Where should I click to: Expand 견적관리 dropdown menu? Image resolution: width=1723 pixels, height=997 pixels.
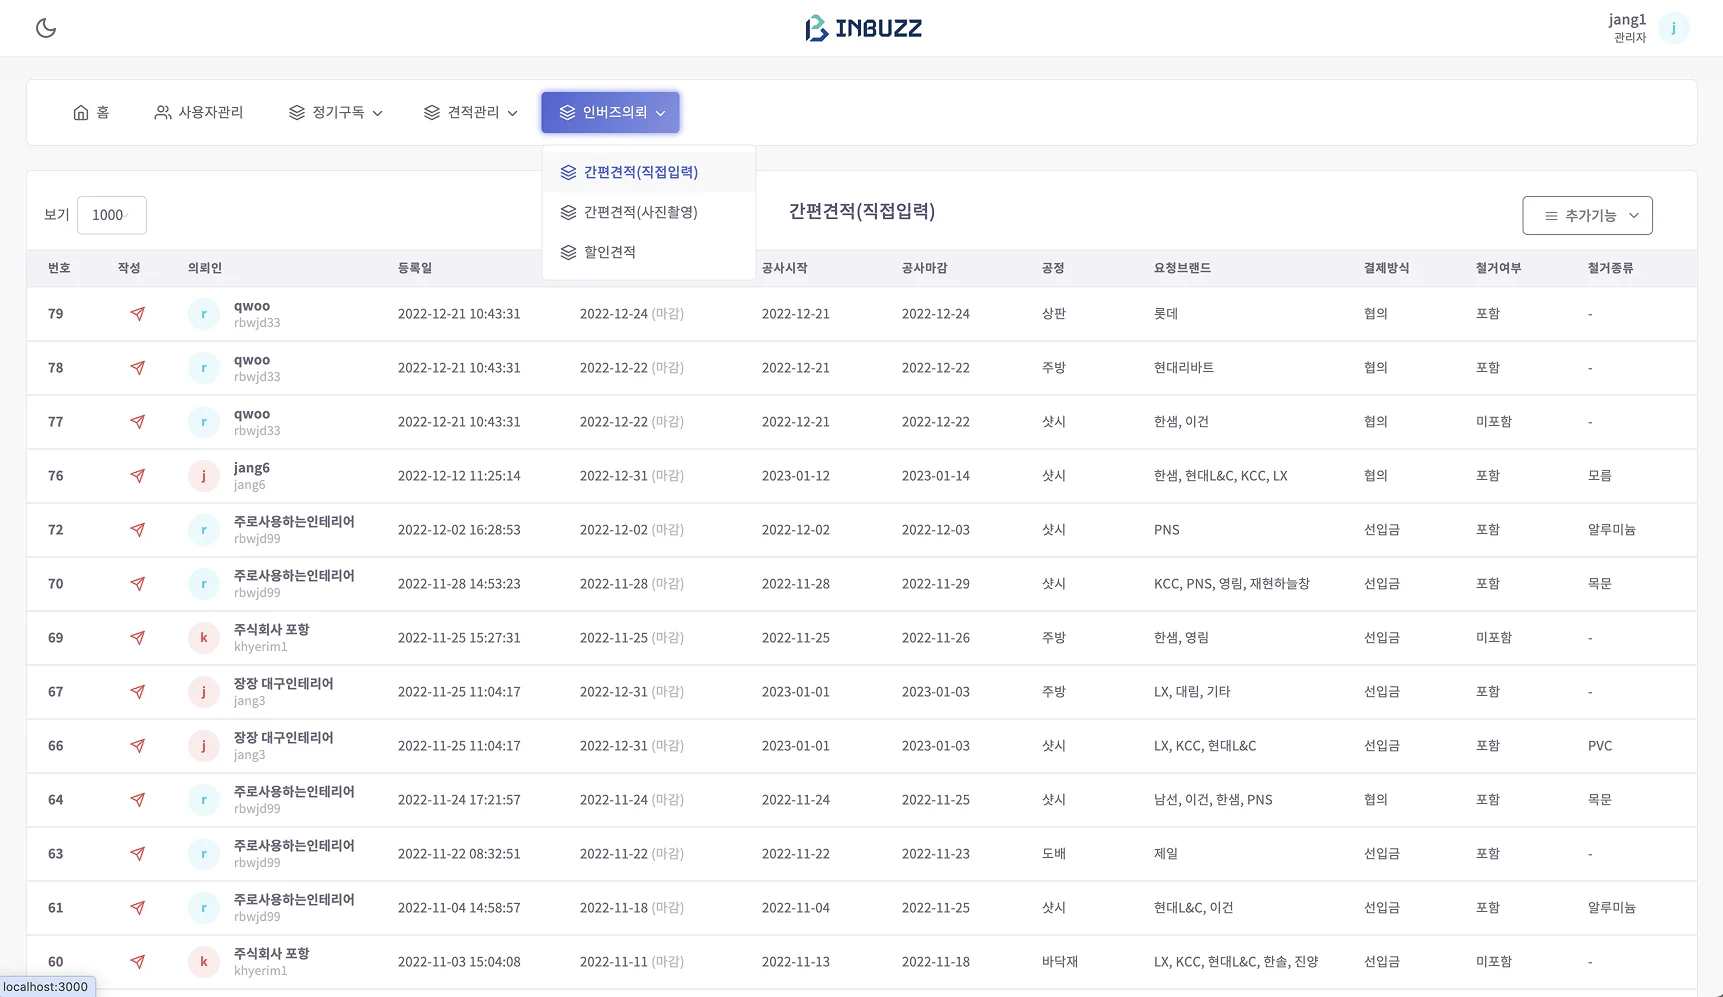[470, 112]
